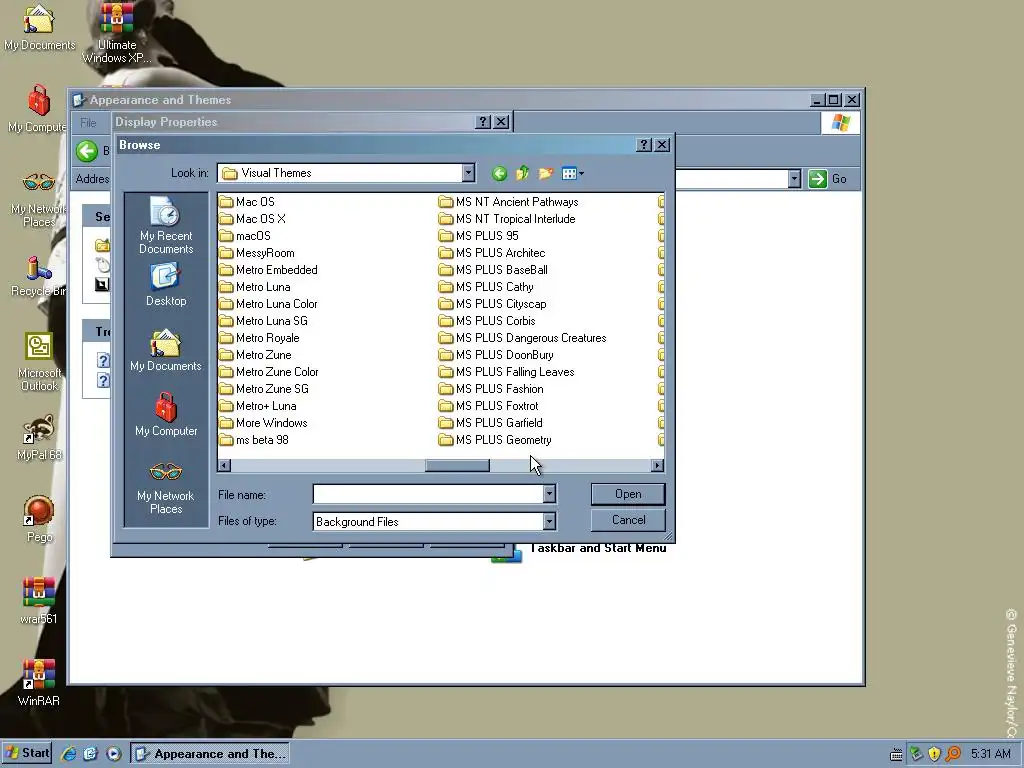Expand the File name dropdown arrow
Viewport: 1024px width, 768px height.
[x=549, y=494]
